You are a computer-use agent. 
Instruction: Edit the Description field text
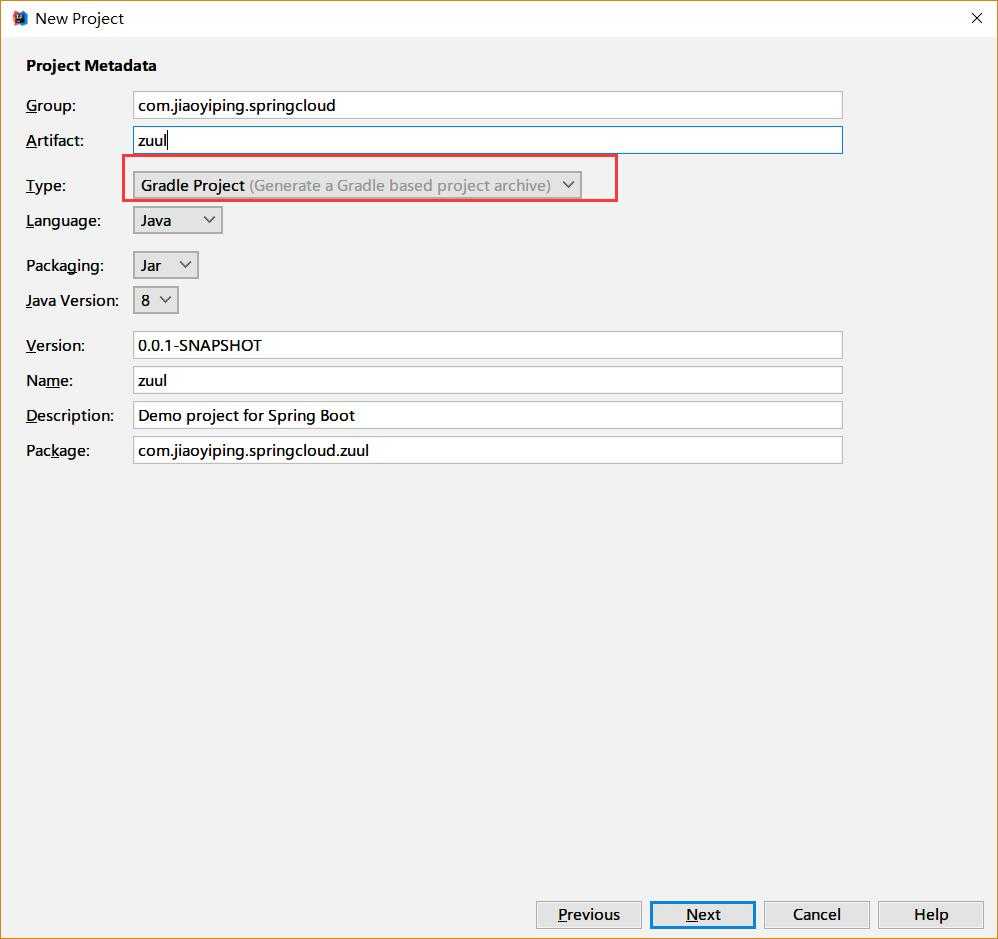coord(488,415)
